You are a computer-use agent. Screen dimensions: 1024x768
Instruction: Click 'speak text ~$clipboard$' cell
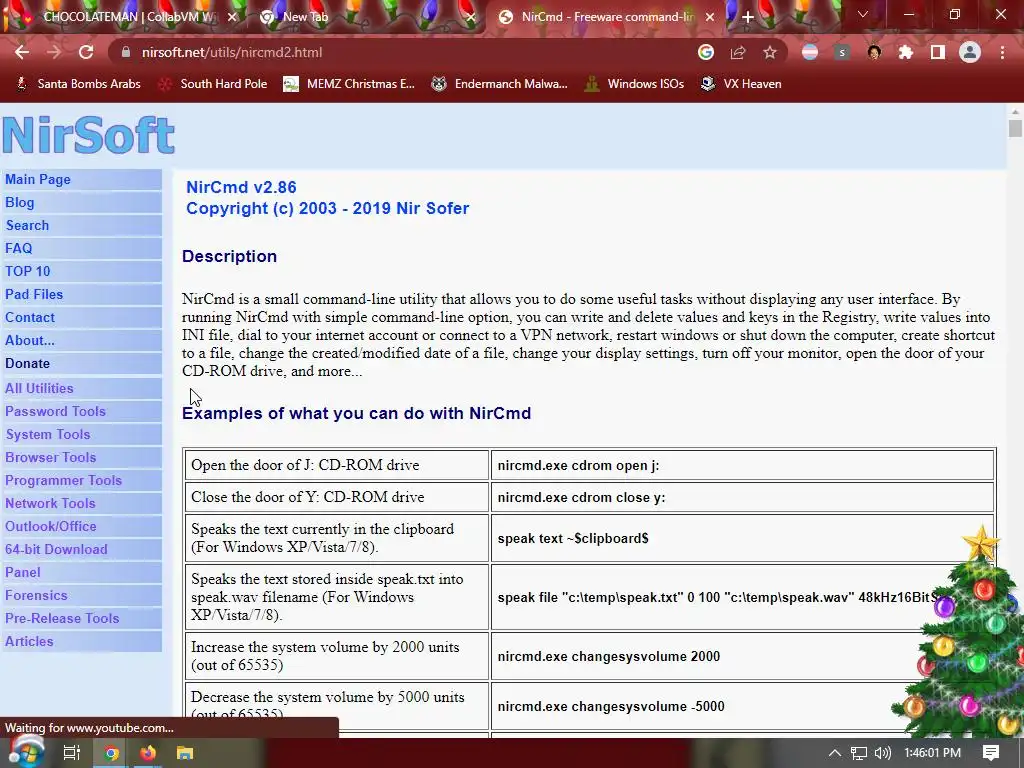(x=743, y=538)
